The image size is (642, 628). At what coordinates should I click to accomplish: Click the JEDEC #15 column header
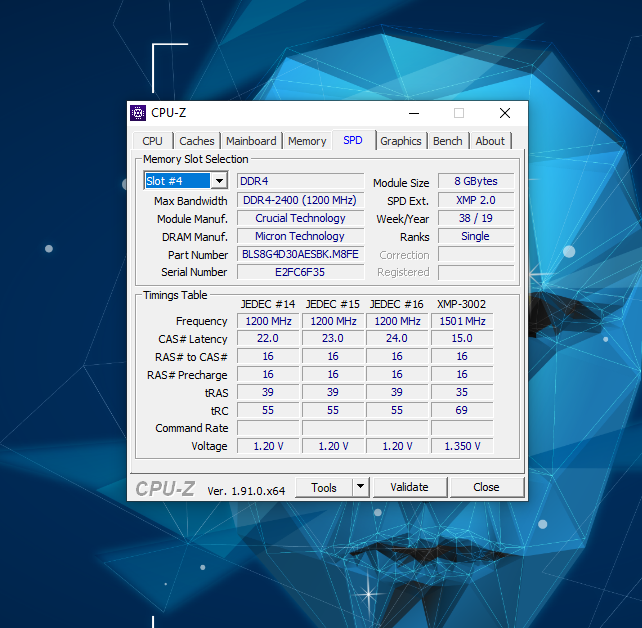(332, 304)
